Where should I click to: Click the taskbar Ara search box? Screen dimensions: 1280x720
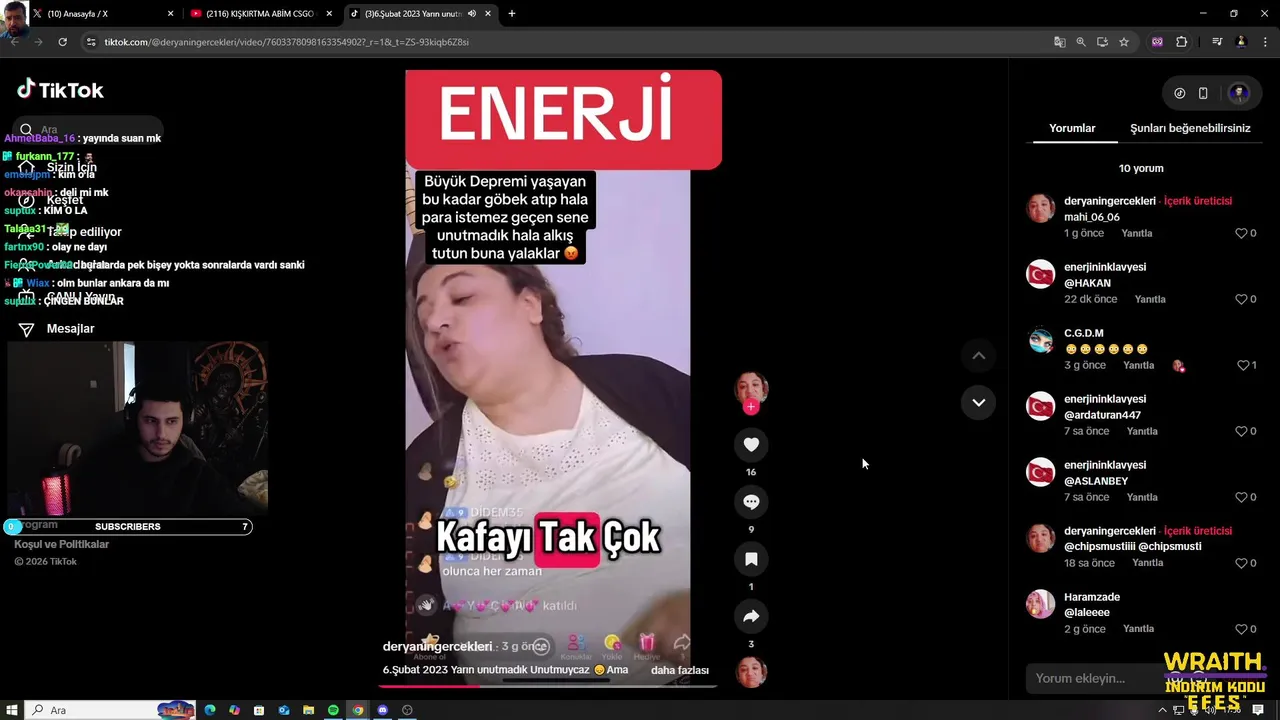[x=110, y=710]
